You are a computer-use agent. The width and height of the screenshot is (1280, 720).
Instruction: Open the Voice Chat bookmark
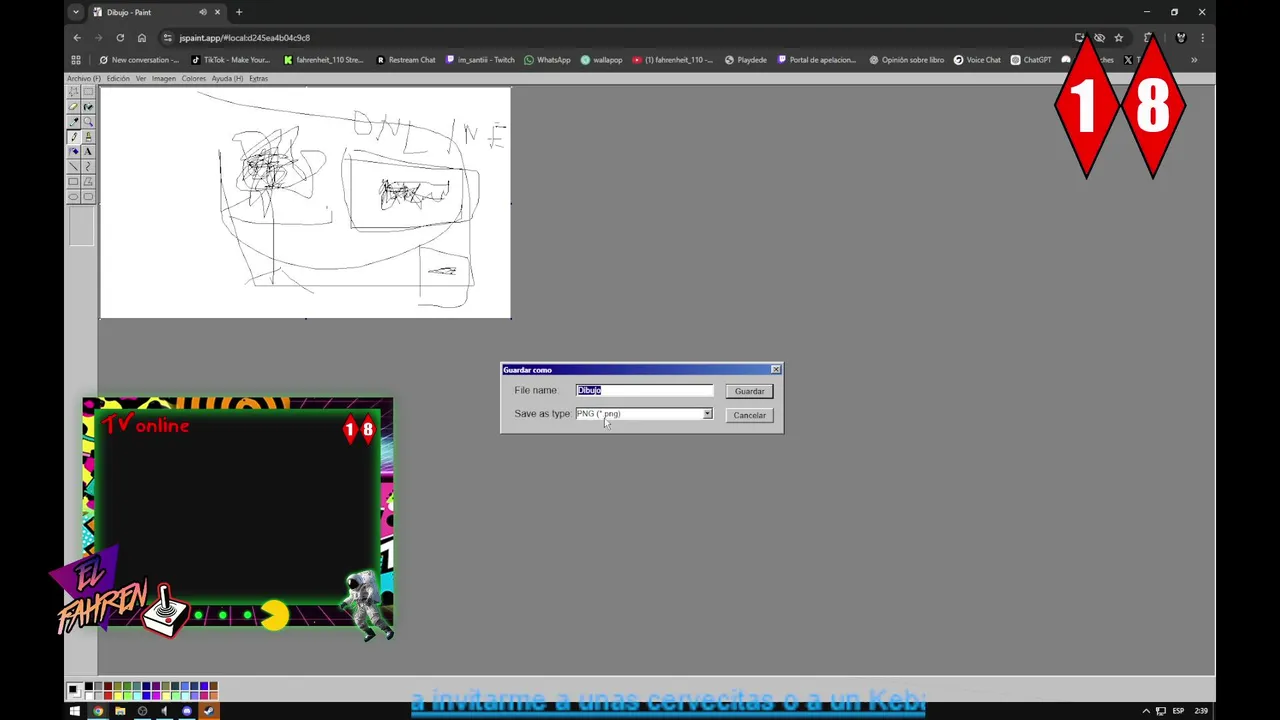click(x=977, y=60)
